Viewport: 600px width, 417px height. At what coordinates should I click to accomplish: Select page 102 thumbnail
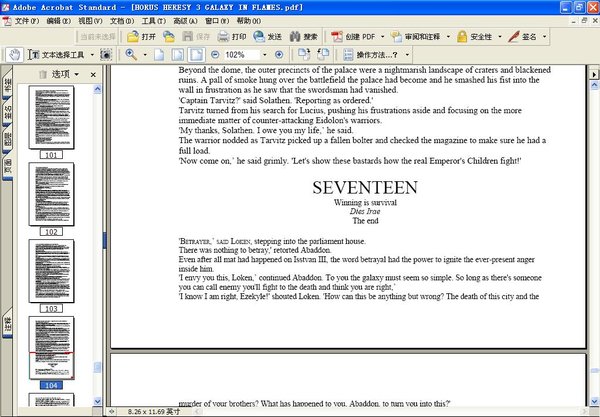click(x=51, y=198)
